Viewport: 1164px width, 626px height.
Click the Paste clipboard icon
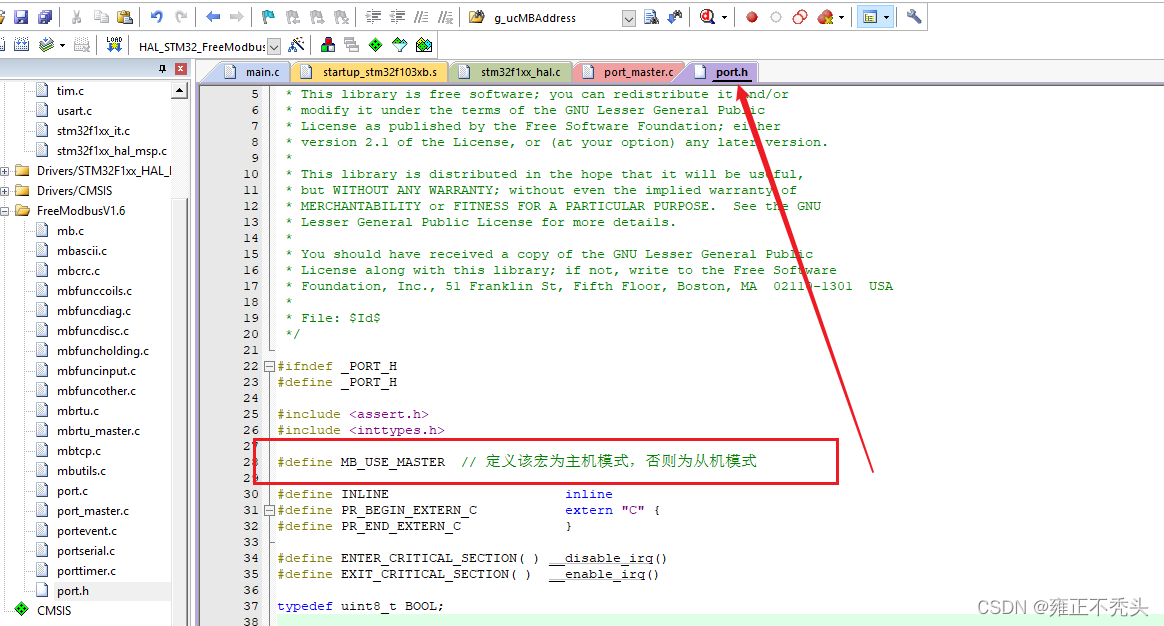(125, 17)
